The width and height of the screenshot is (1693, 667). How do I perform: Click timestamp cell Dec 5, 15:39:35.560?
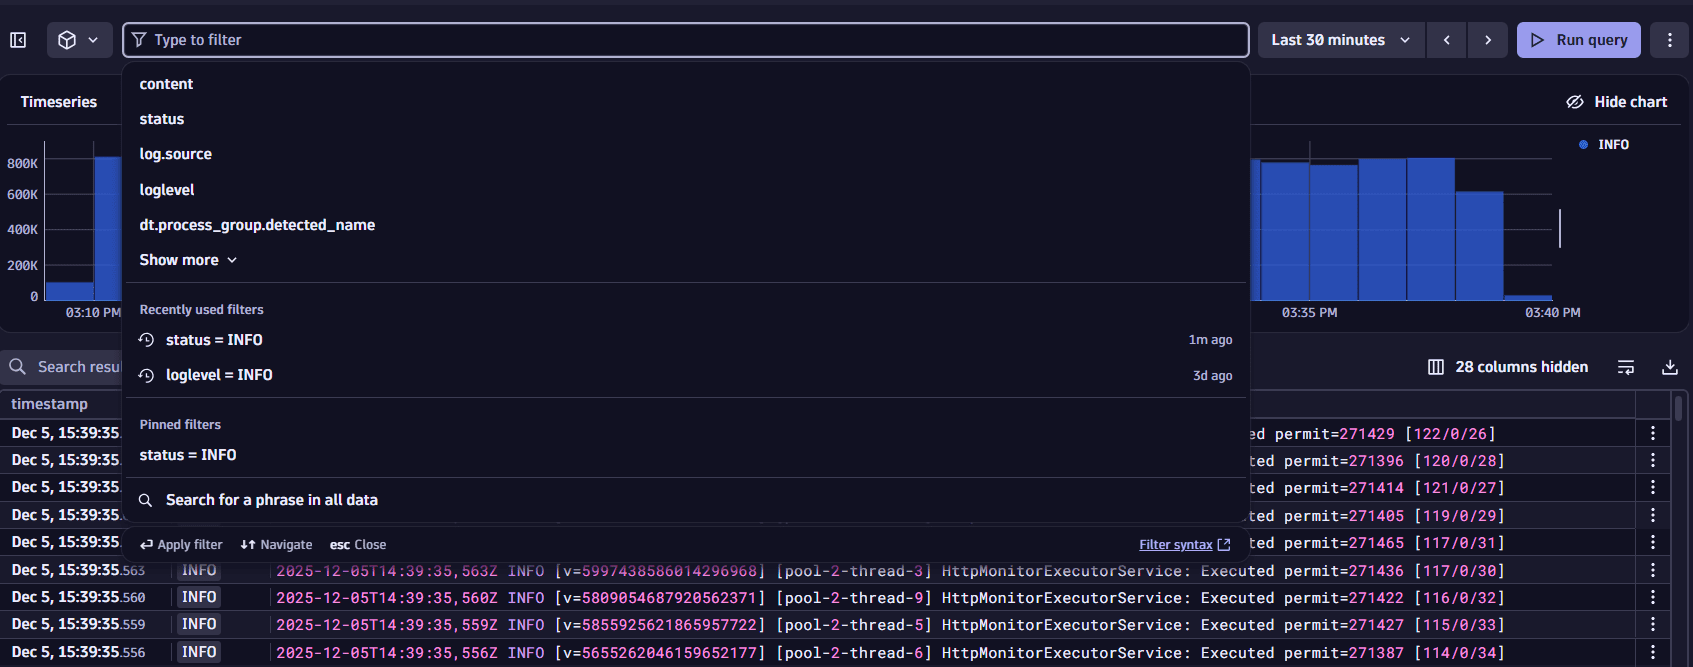pos(78,597)
